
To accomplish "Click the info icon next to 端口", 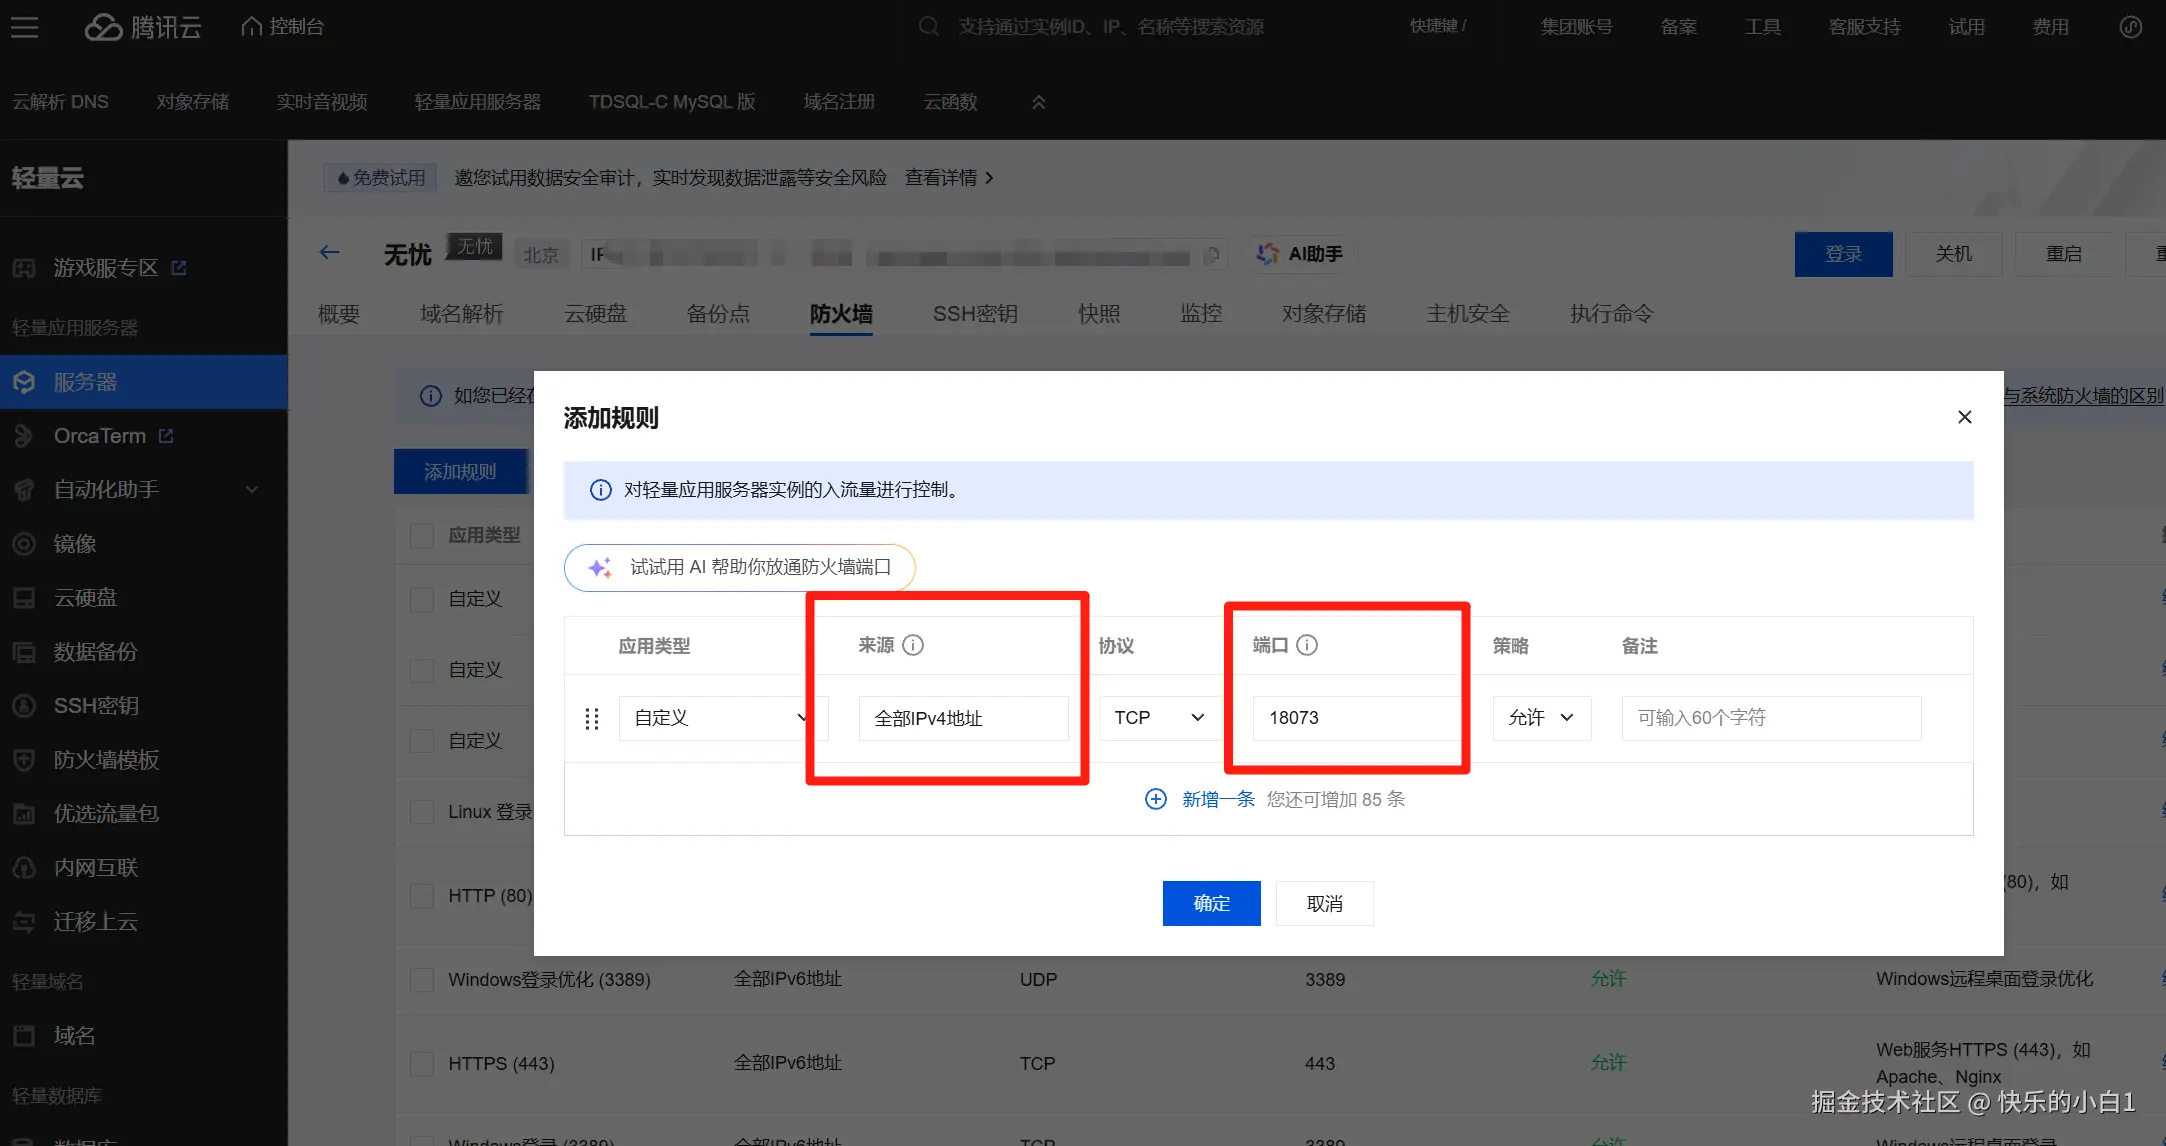I will pyautogui.click(x=1307, y=645).
